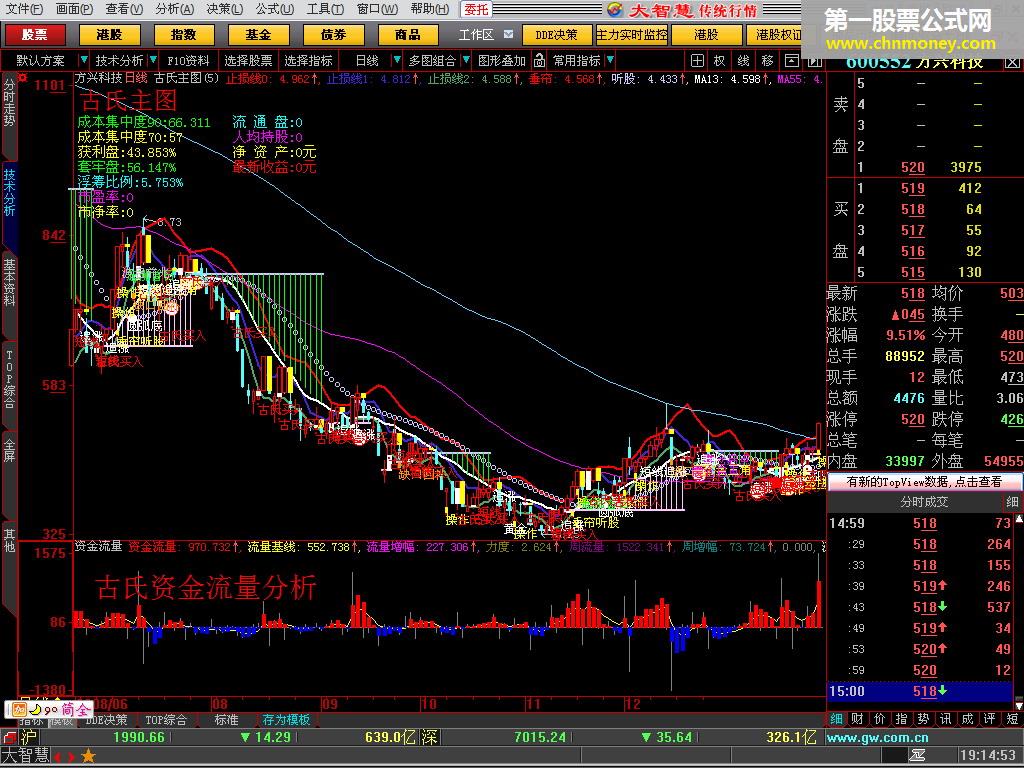
Task: Click the small gear icon atop price axis
Action: coord(23,78)
